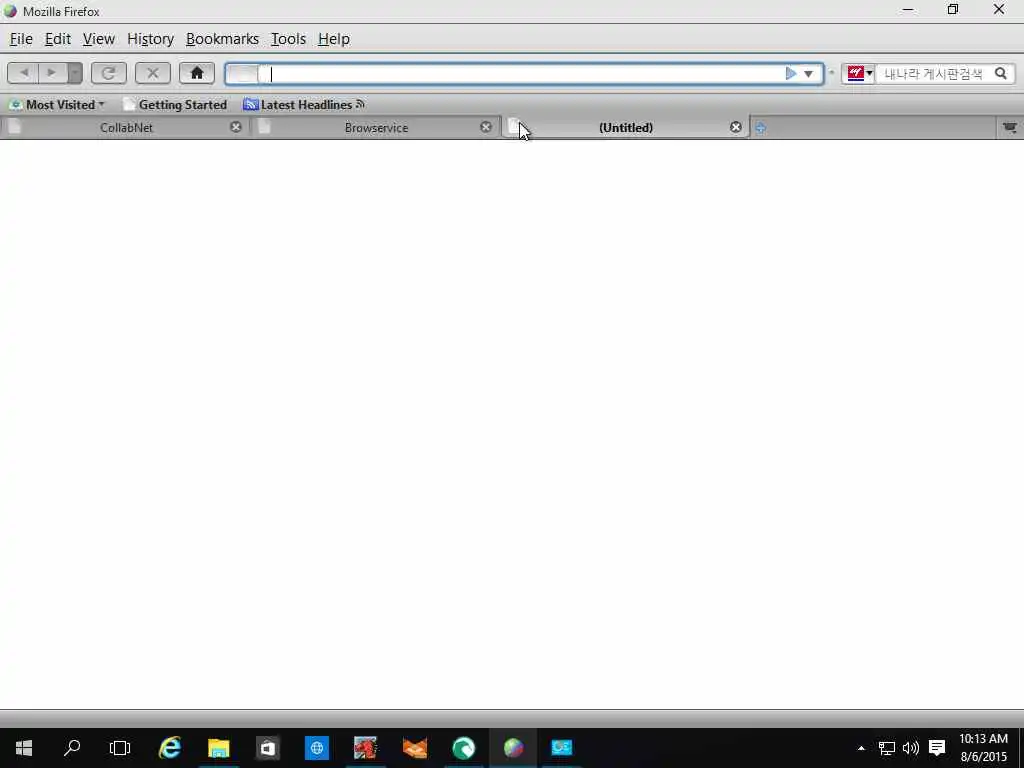
Task: Open the search engine selector dropdown
Action: coord(859,74)
